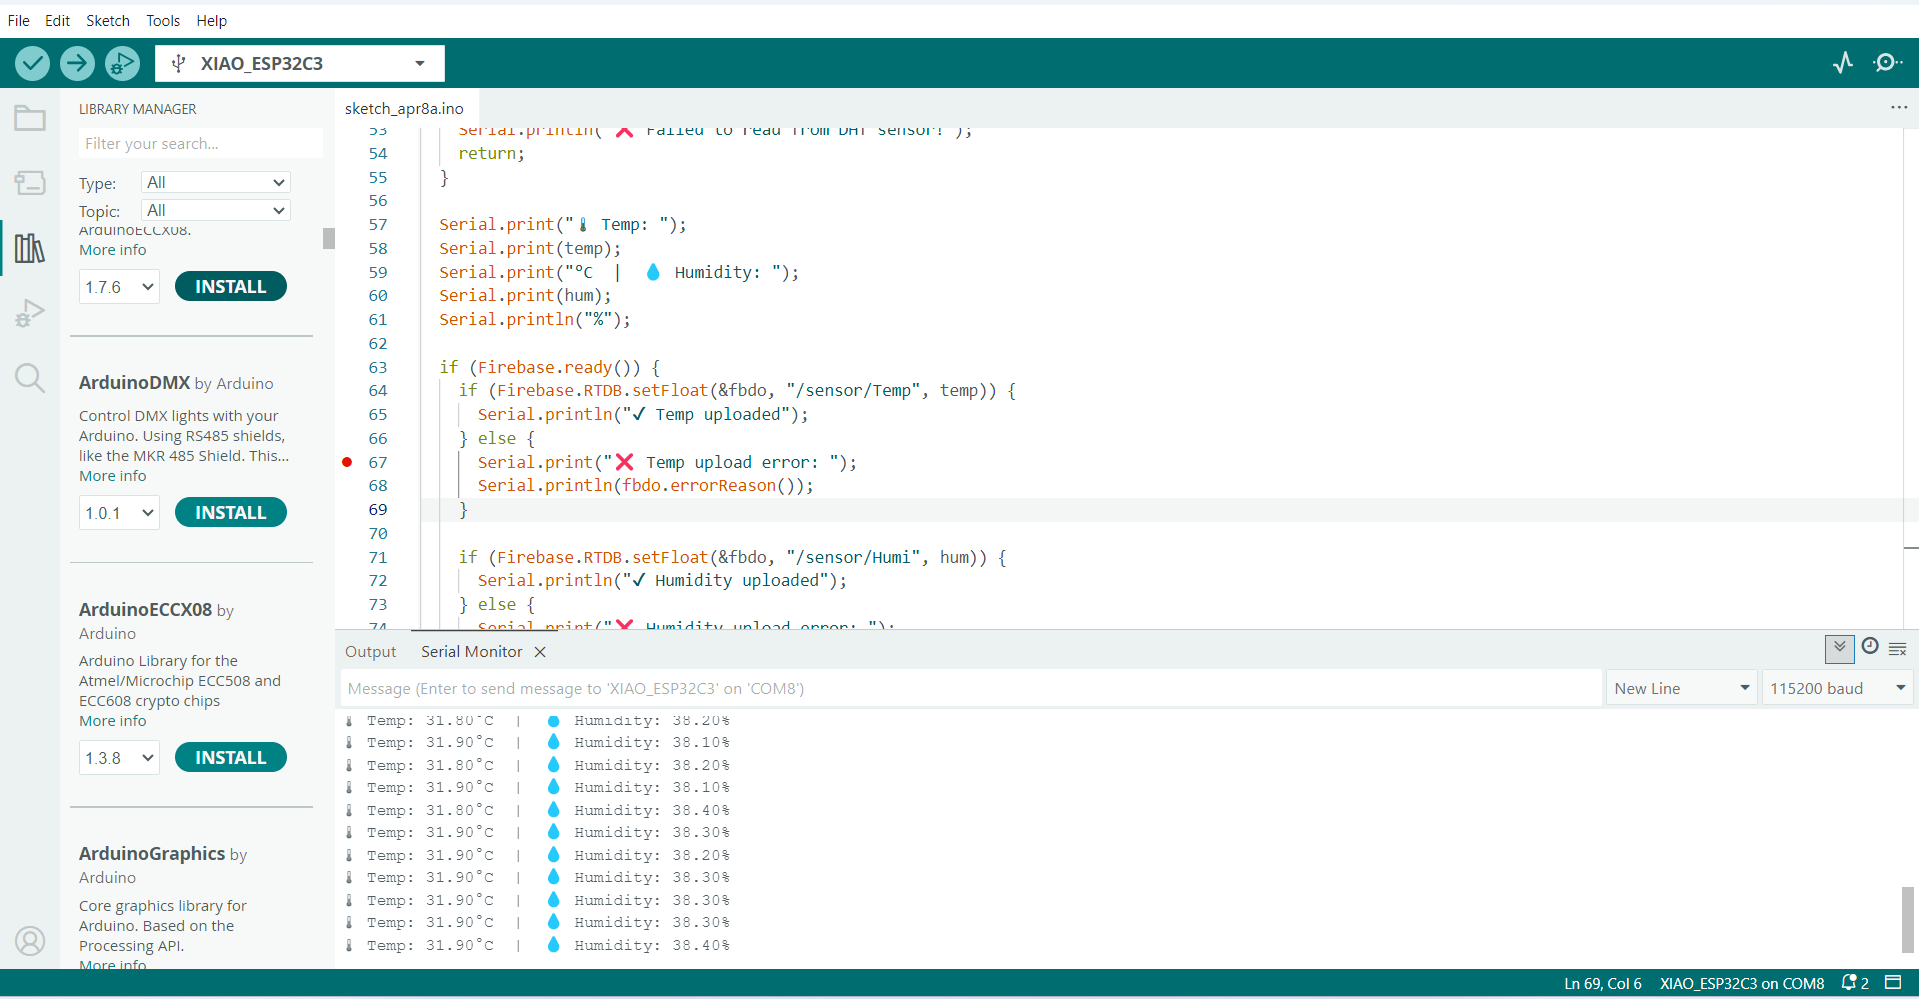Open the Sketch menu

coord(108,20)
